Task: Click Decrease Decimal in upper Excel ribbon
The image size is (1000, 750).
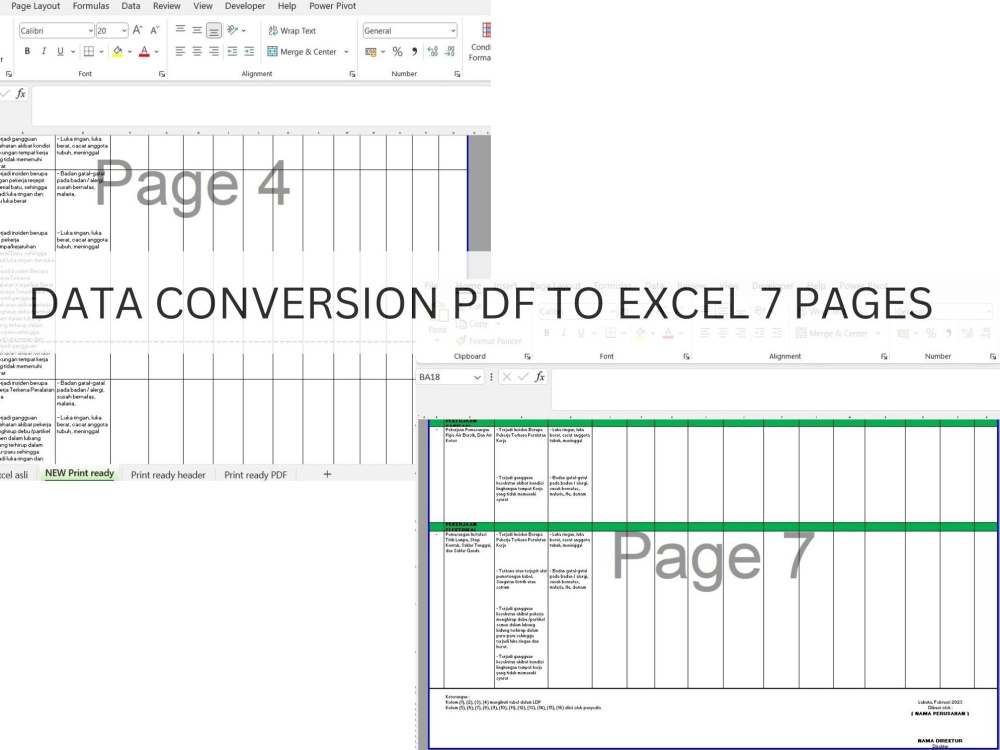Action: [x=450, y=51]
